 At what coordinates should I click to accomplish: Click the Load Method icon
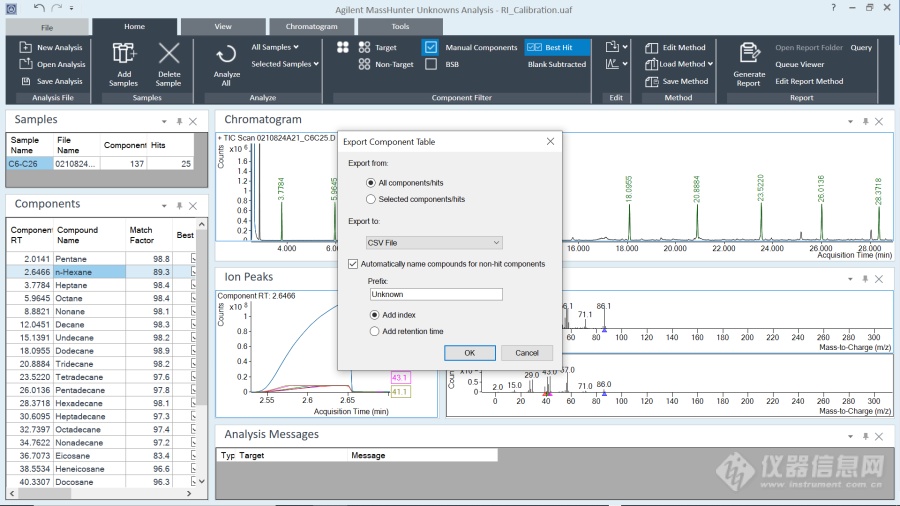(x=651, y=64)
